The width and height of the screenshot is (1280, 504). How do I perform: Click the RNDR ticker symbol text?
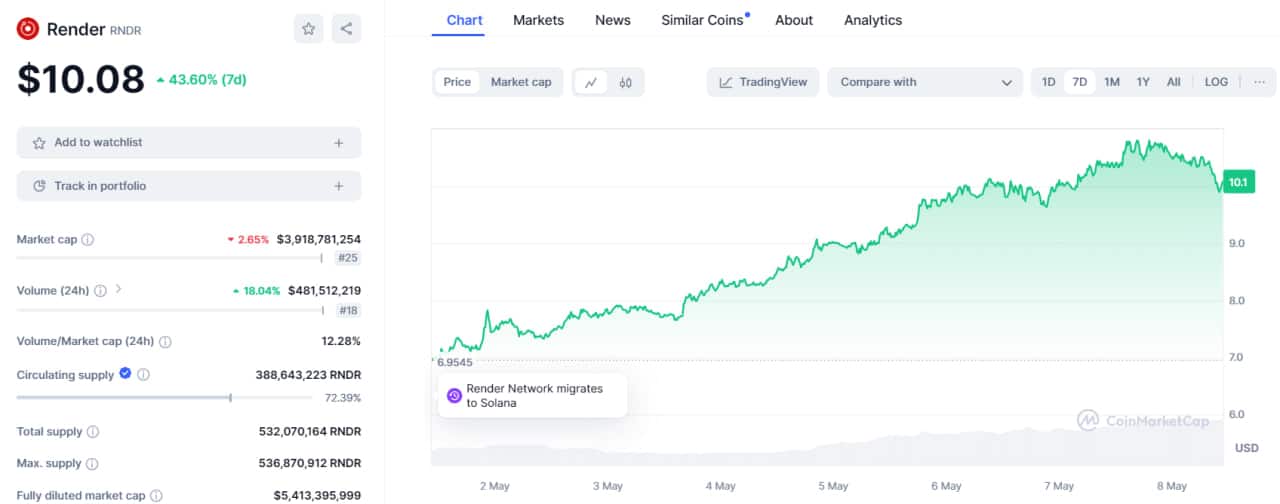click(x=126, y=30)
